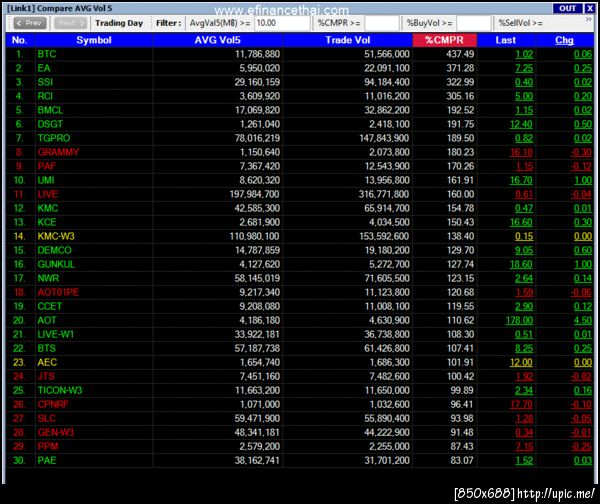Select the GUNKUL symbol
This screenshot has height=504, width=600.
[x=56, y=264]
